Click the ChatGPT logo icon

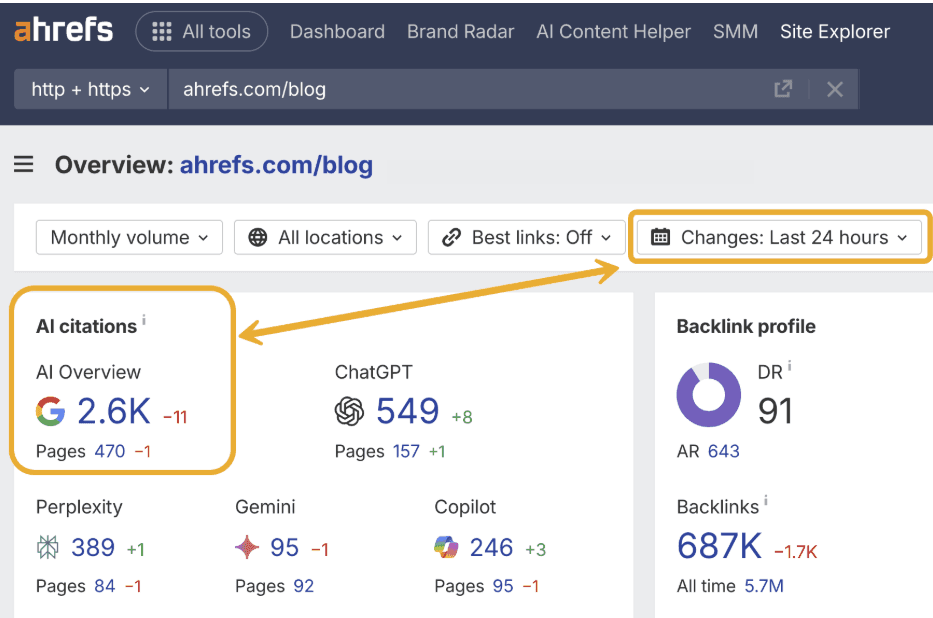[x=349, y=411]
